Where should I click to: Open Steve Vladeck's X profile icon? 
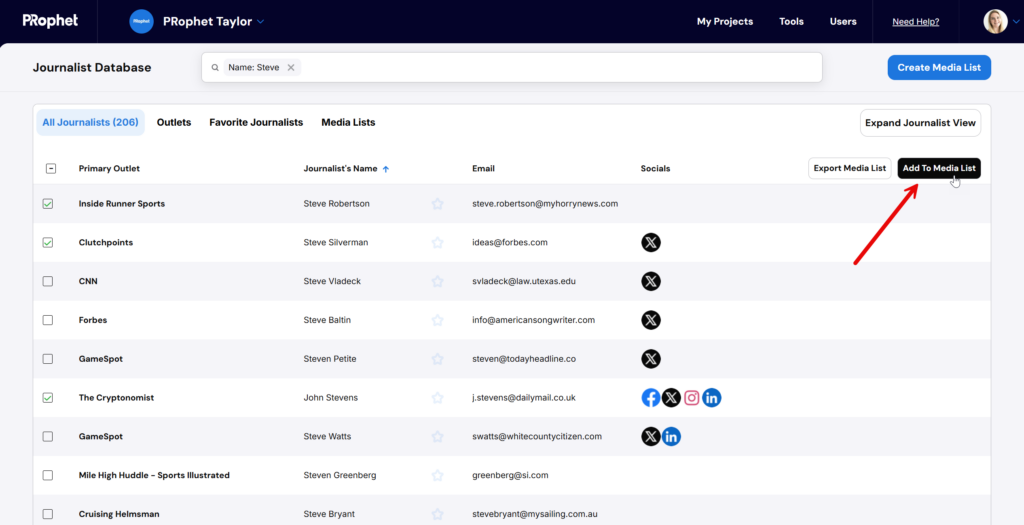(650, 281)
